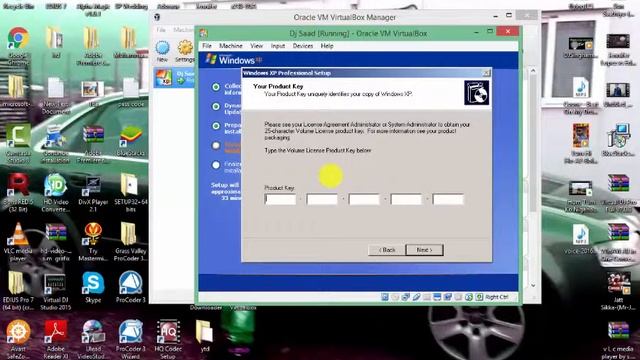Screen dimensions: 640x360
Task: Select the BlueStacks desktop icon
Action: pos(131,141)
